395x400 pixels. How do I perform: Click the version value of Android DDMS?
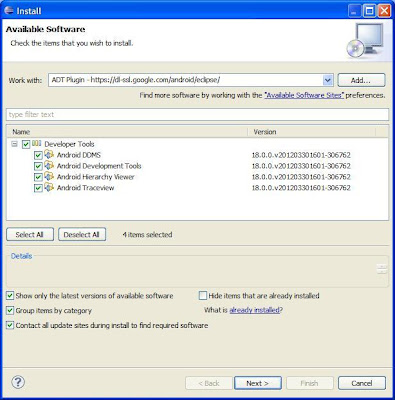301,155
